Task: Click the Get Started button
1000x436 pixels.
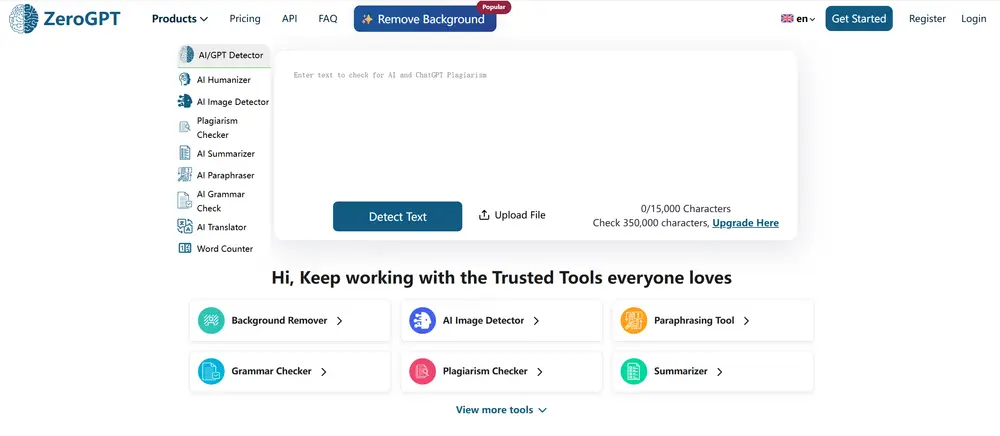Action: click(858, 18)
